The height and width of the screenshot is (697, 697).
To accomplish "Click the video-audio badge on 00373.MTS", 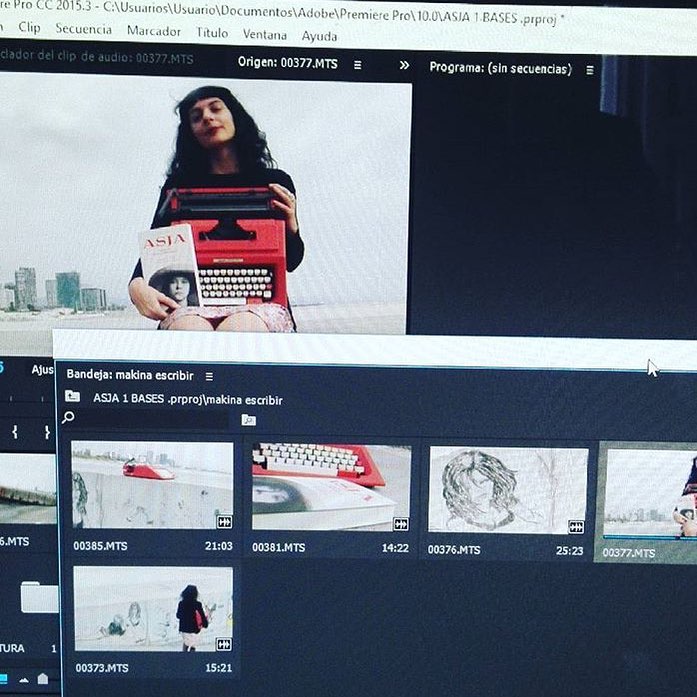I will pyautogui.click(x=224, y=644).
